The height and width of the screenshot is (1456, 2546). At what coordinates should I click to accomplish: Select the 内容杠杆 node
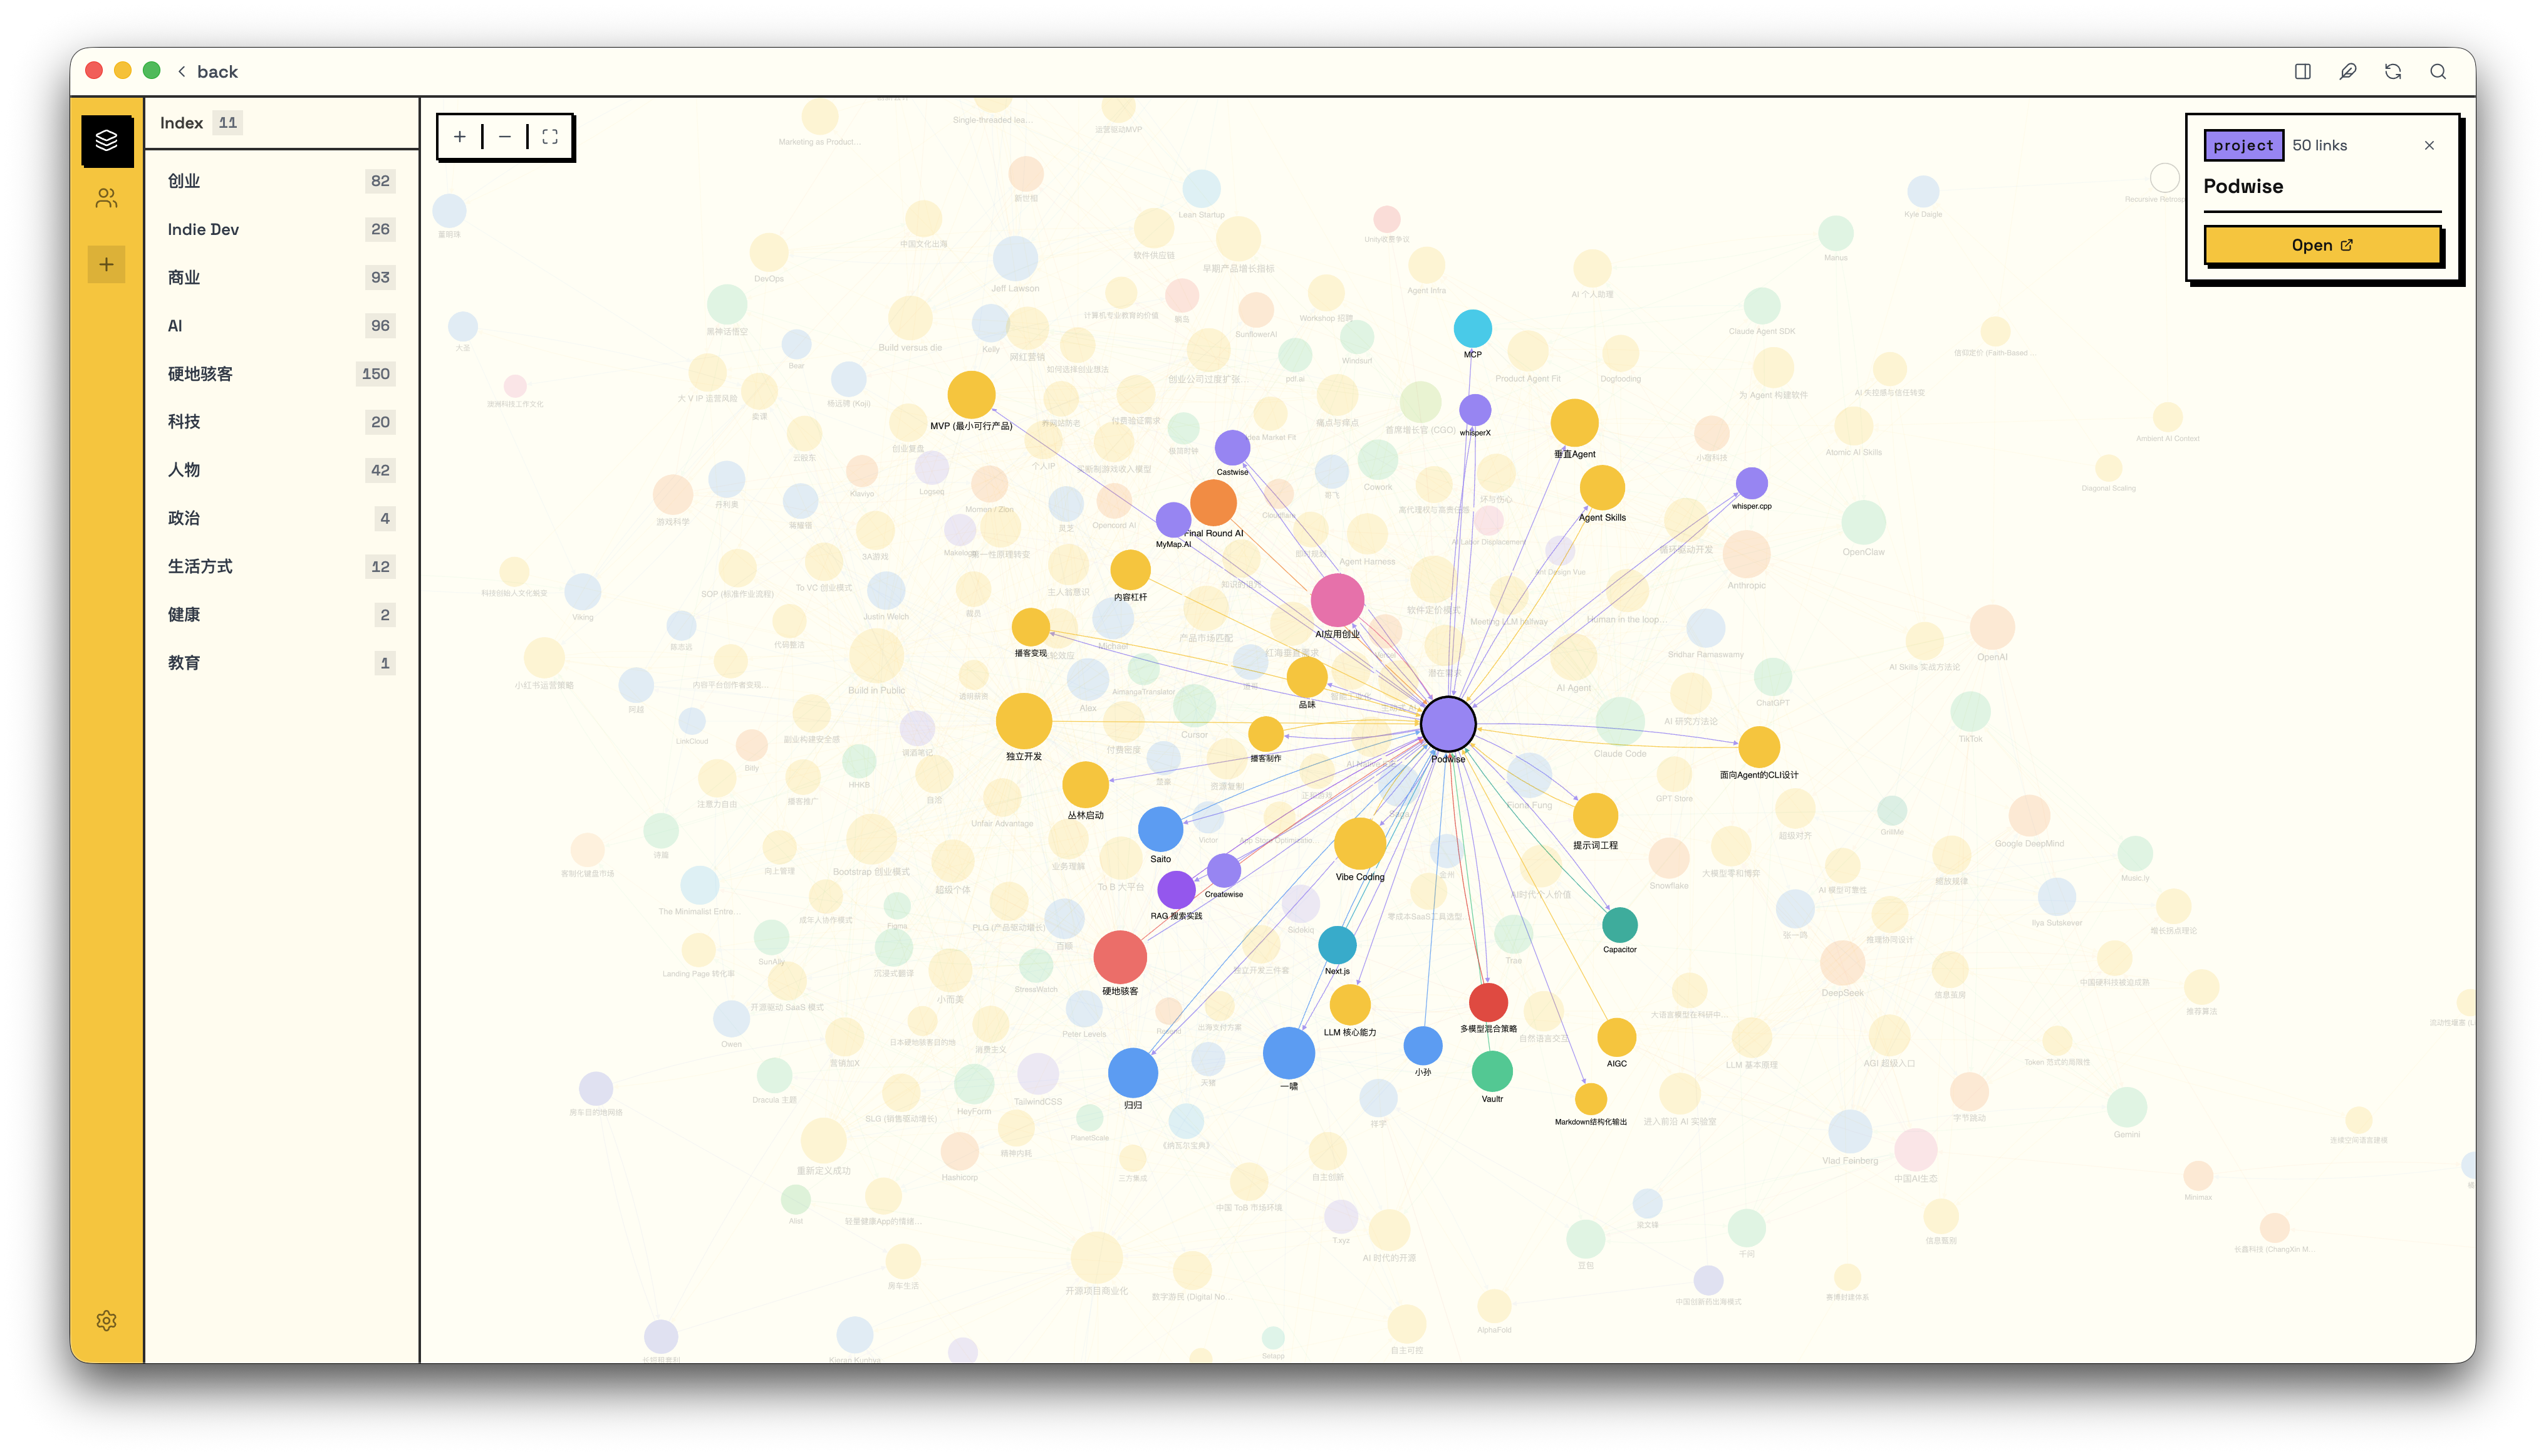coord(1130,571)
